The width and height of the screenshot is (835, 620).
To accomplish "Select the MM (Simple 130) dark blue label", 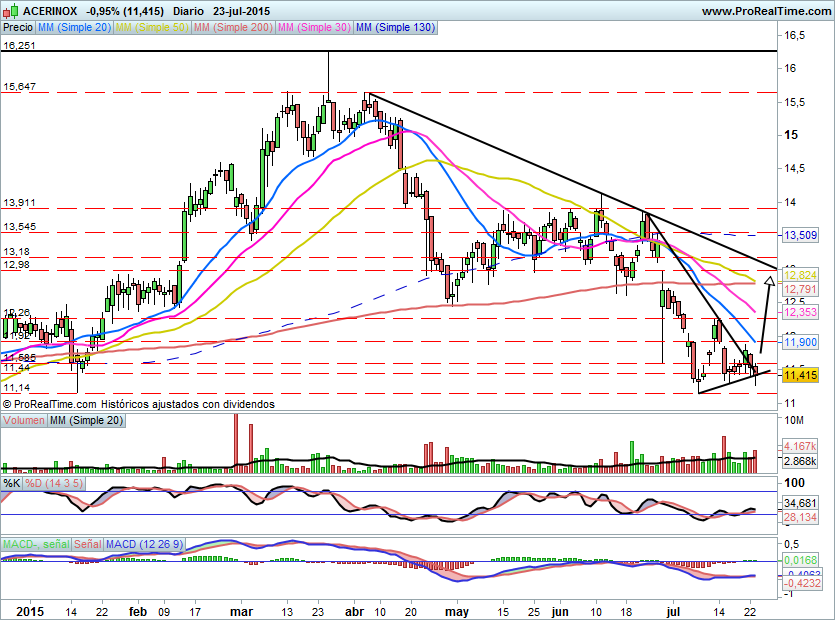I will (395, 27).
